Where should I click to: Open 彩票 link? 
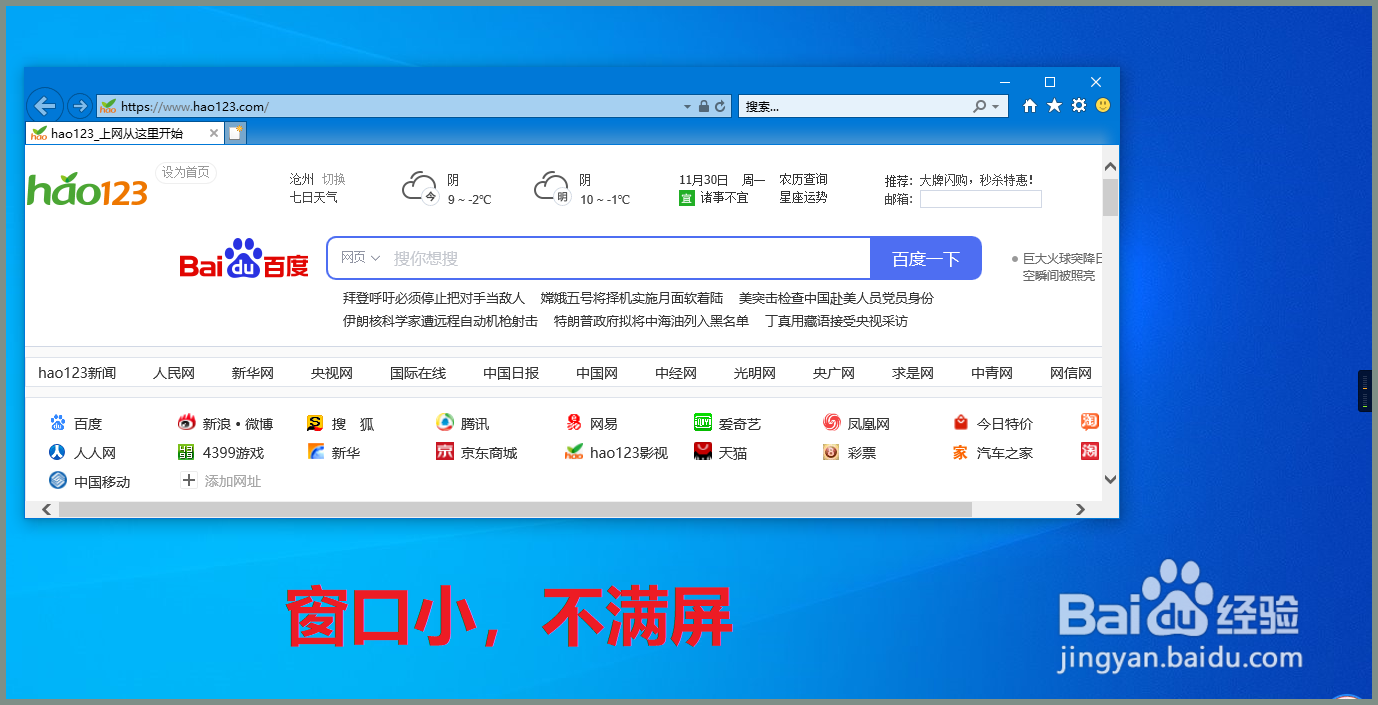pos(862,453)
